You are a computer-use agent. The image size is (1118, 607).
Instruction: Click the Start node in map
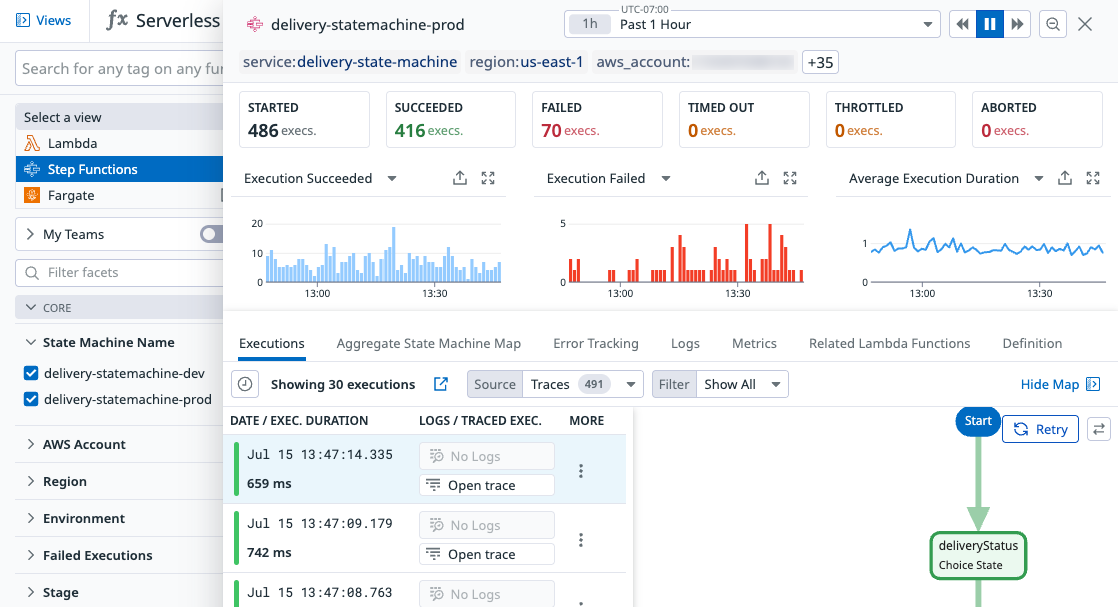(x=978, y=421)
